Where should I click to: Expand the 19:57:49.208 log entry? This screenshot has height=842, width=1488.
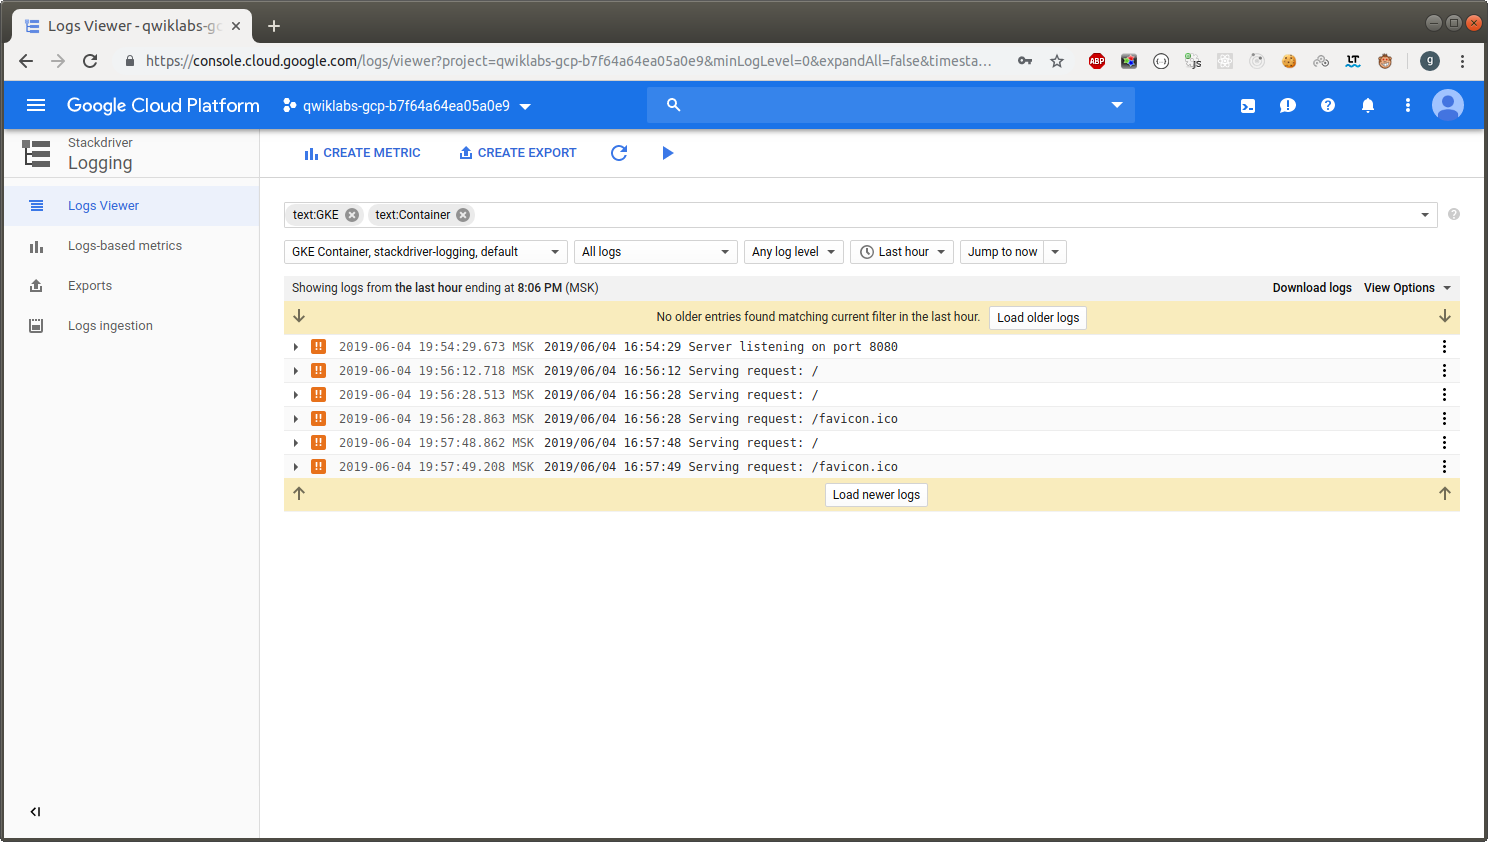click(x=296, y=467)
